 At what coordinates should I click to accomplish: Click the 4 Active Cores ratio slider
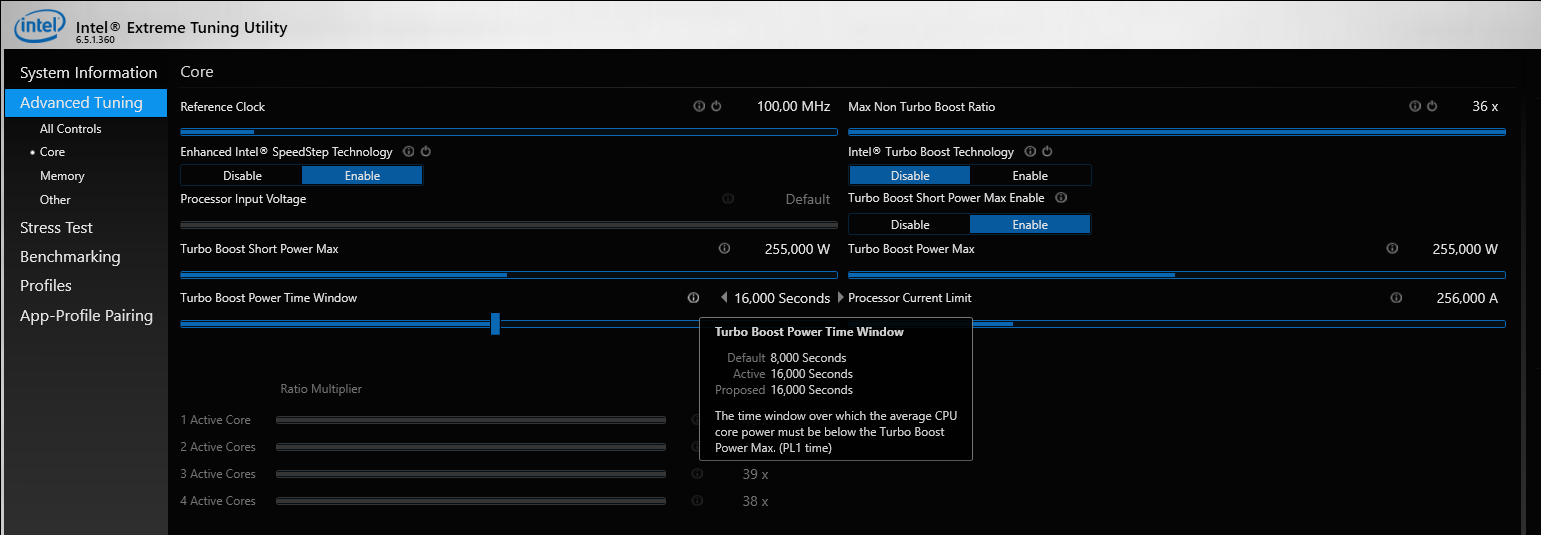[x=471, y=501]
